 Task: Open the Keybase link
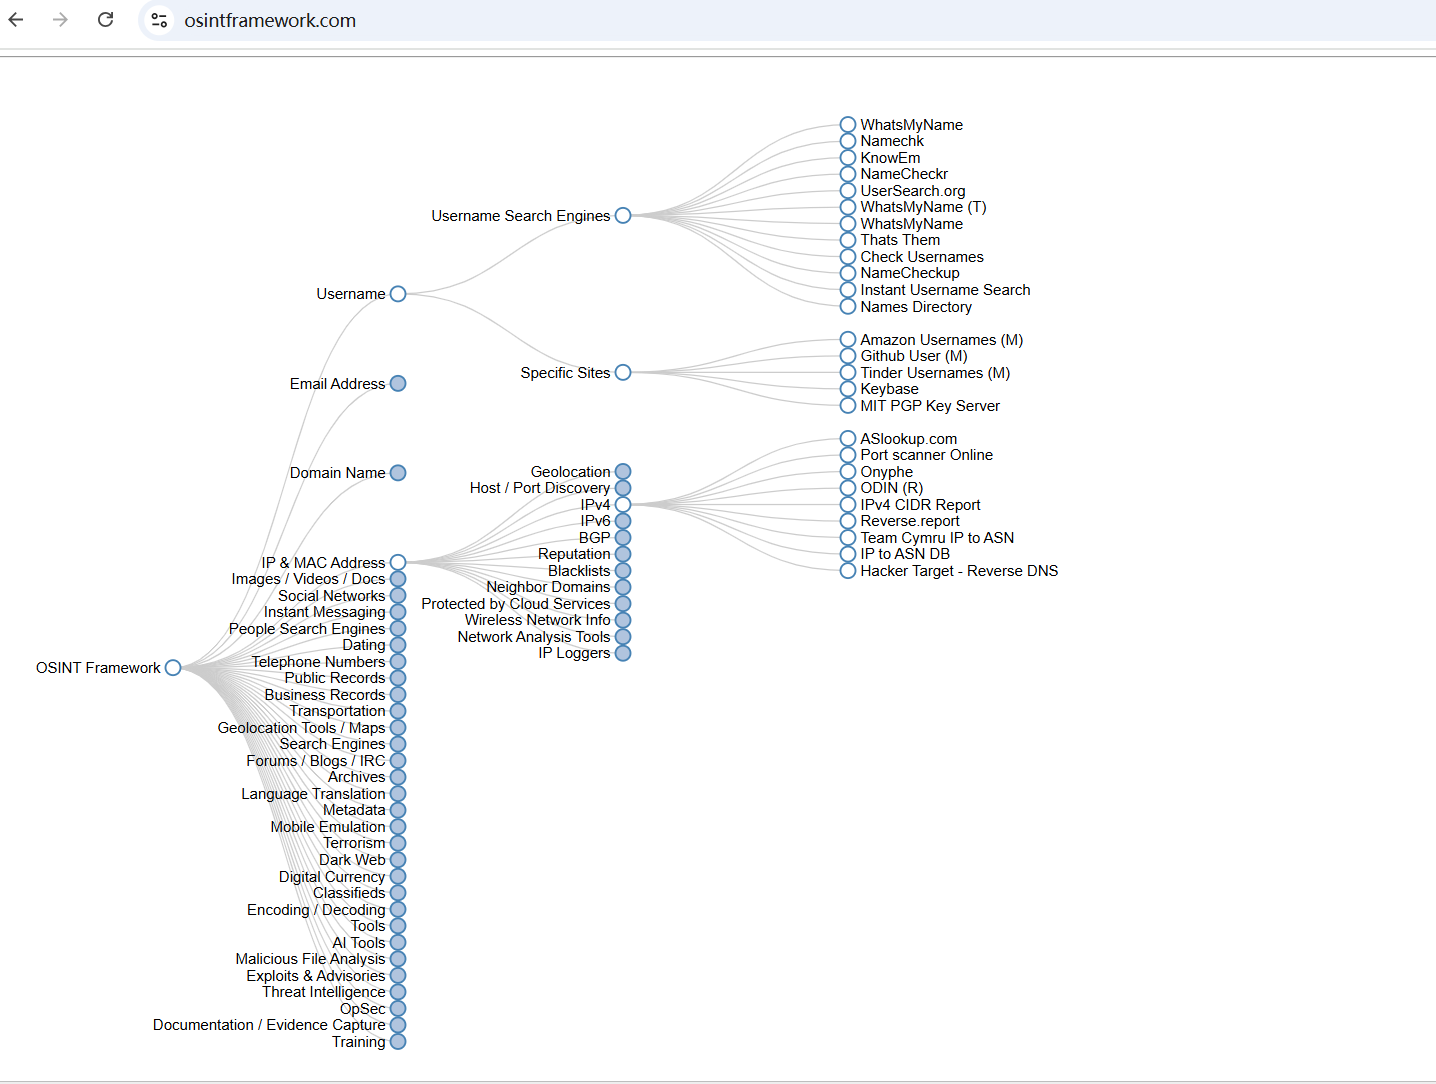889,389
